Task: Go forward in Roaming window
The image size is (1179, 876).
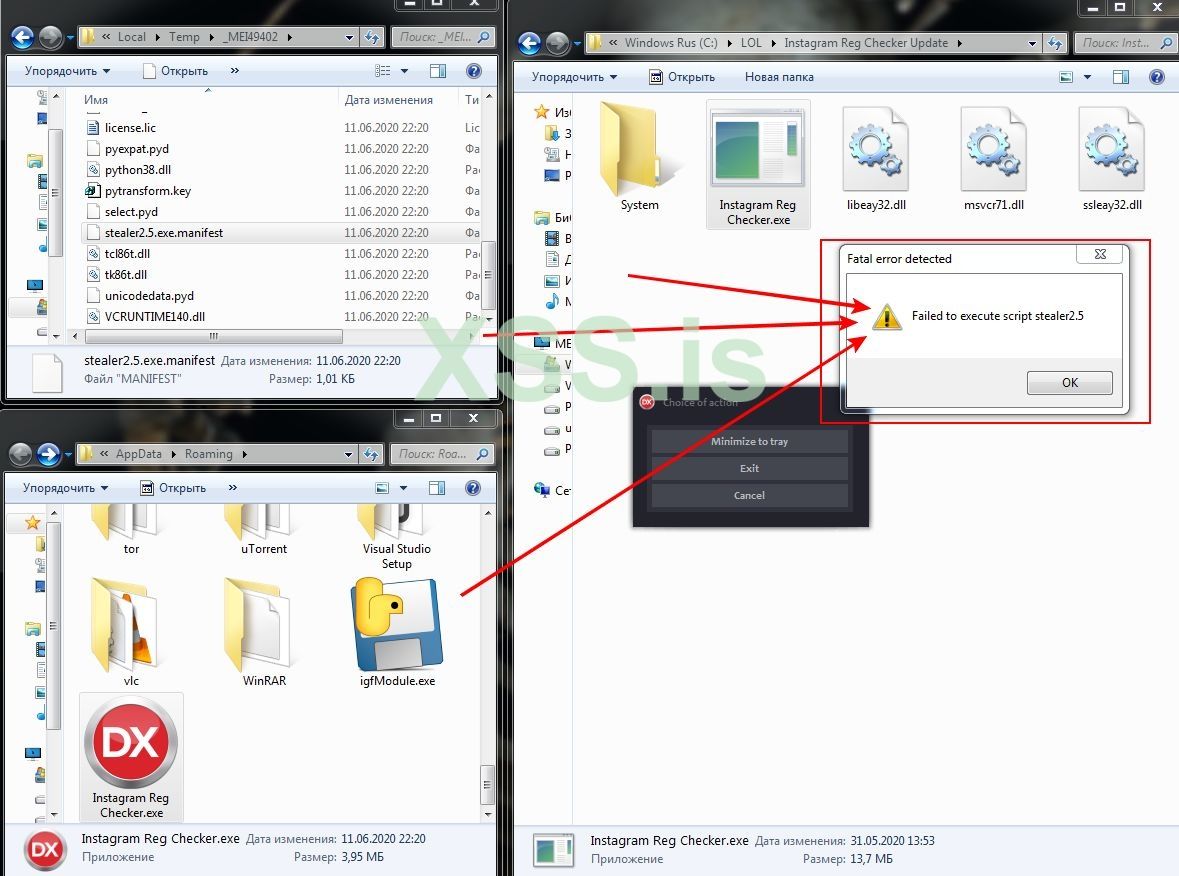Action: (x=49, y=453)
